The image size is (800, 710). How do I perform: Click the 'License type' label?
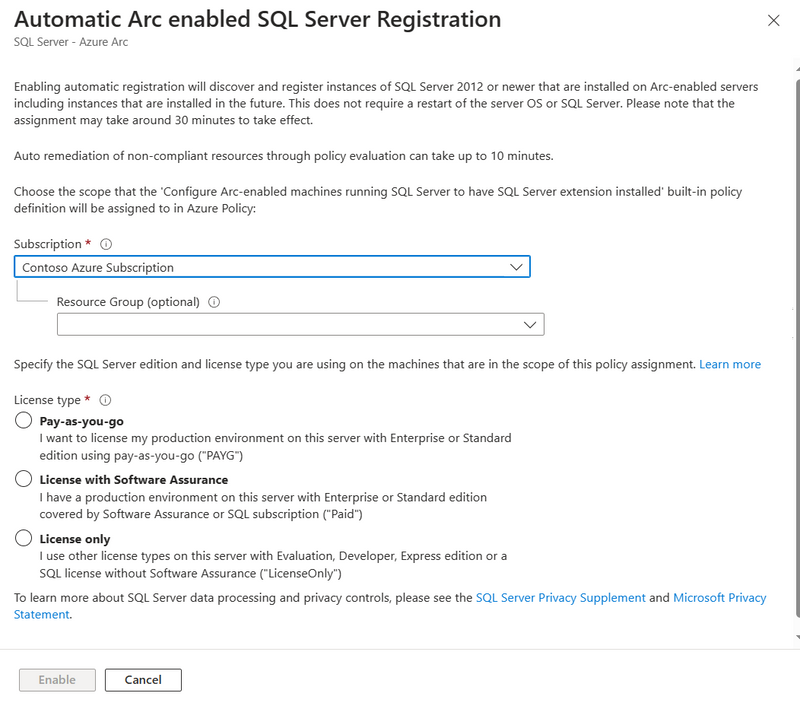47,400
